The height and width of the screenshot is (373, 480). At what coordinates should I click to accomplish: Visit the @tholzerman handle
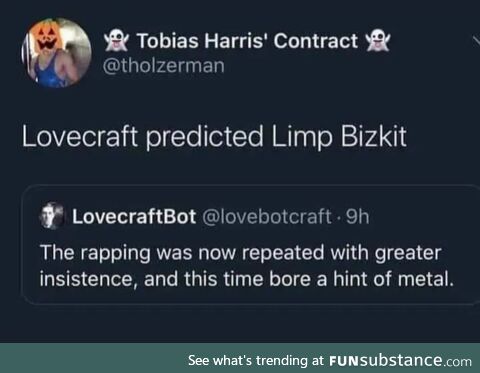click(x=164, y=66)
